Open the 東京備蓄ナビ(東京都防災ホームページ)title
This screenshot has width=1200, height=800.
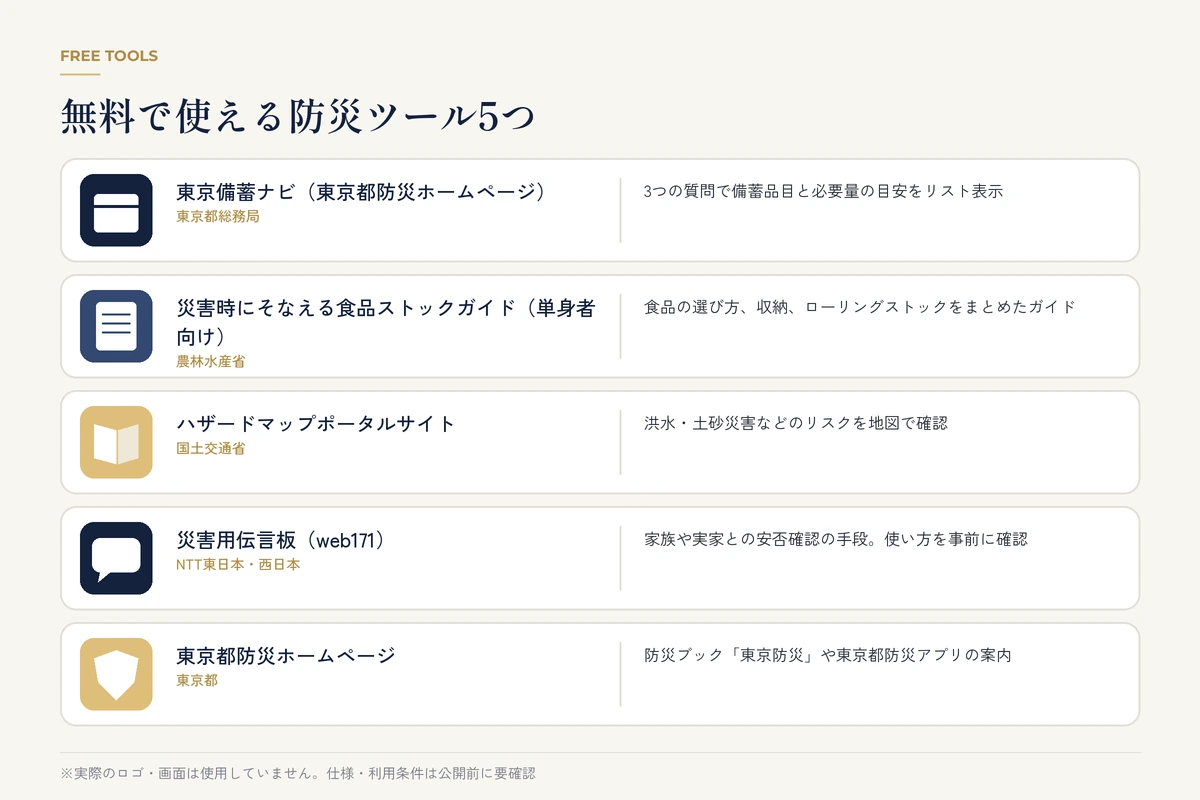[x=361, y=192]
